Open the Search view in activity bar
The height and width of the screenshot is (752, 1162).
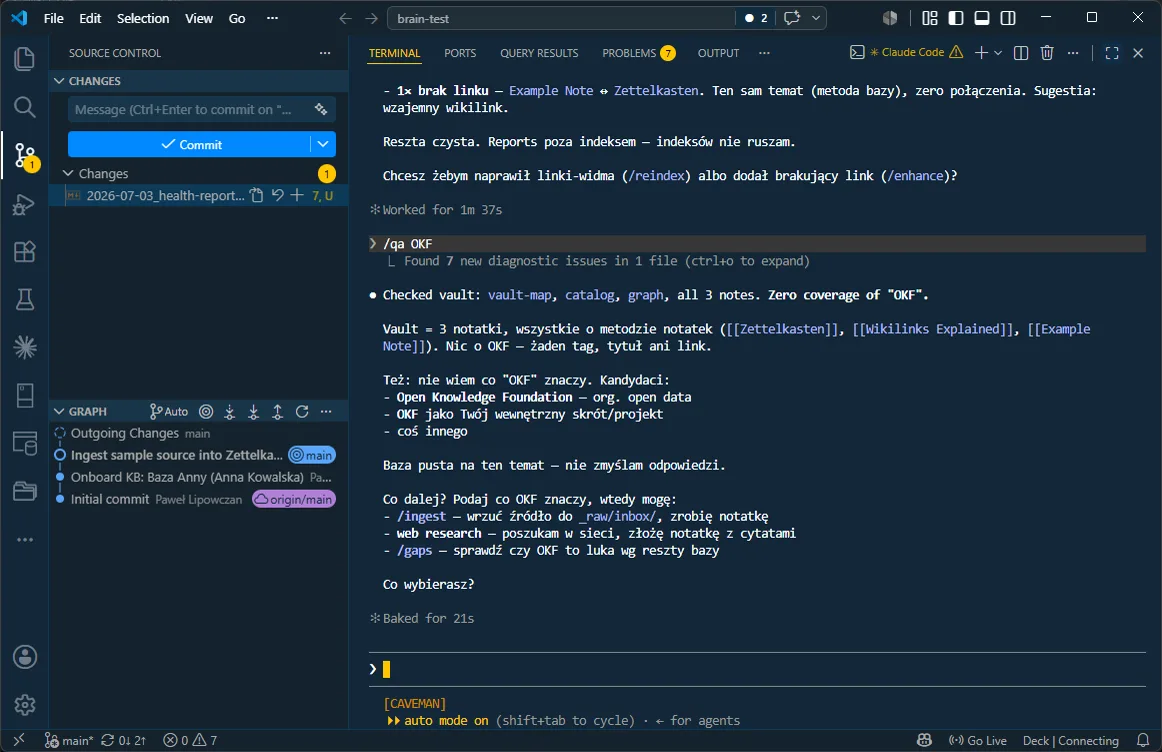[24, 107]
